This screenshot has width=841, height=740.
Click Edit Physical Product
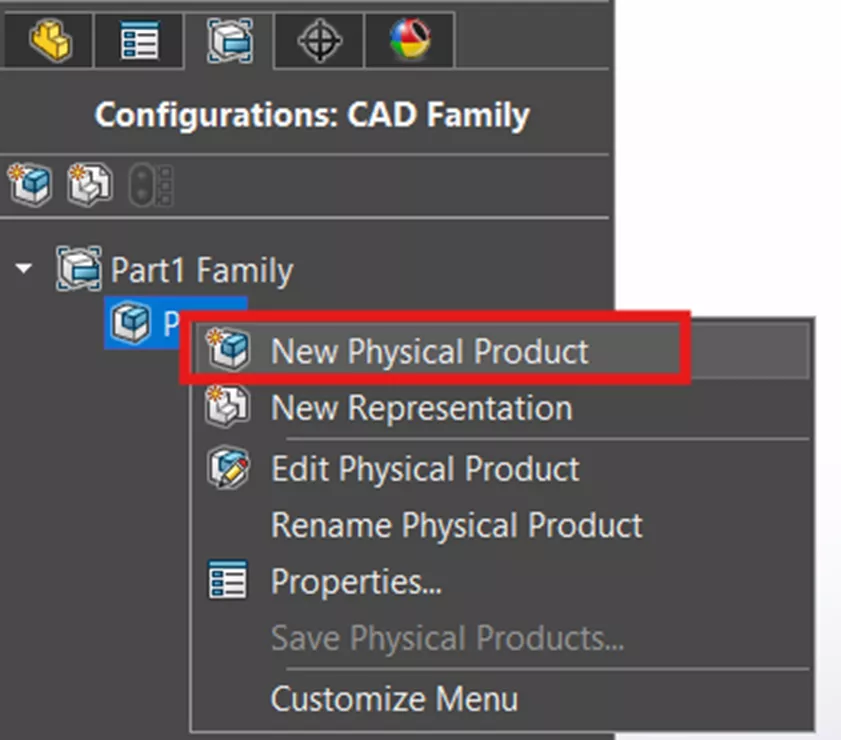[425, 468]
